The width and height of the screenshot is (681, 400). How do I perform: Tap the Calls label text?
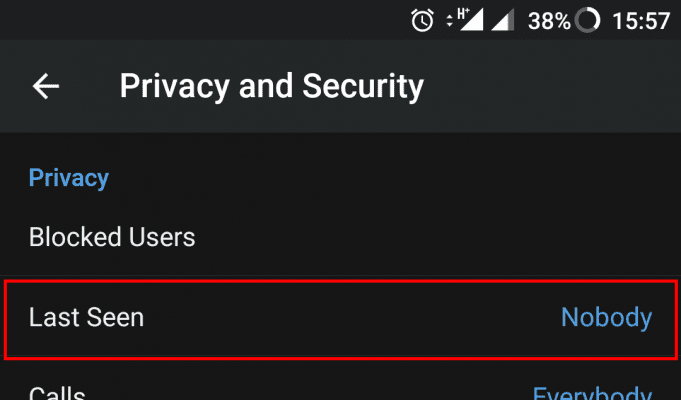point(57,392)
